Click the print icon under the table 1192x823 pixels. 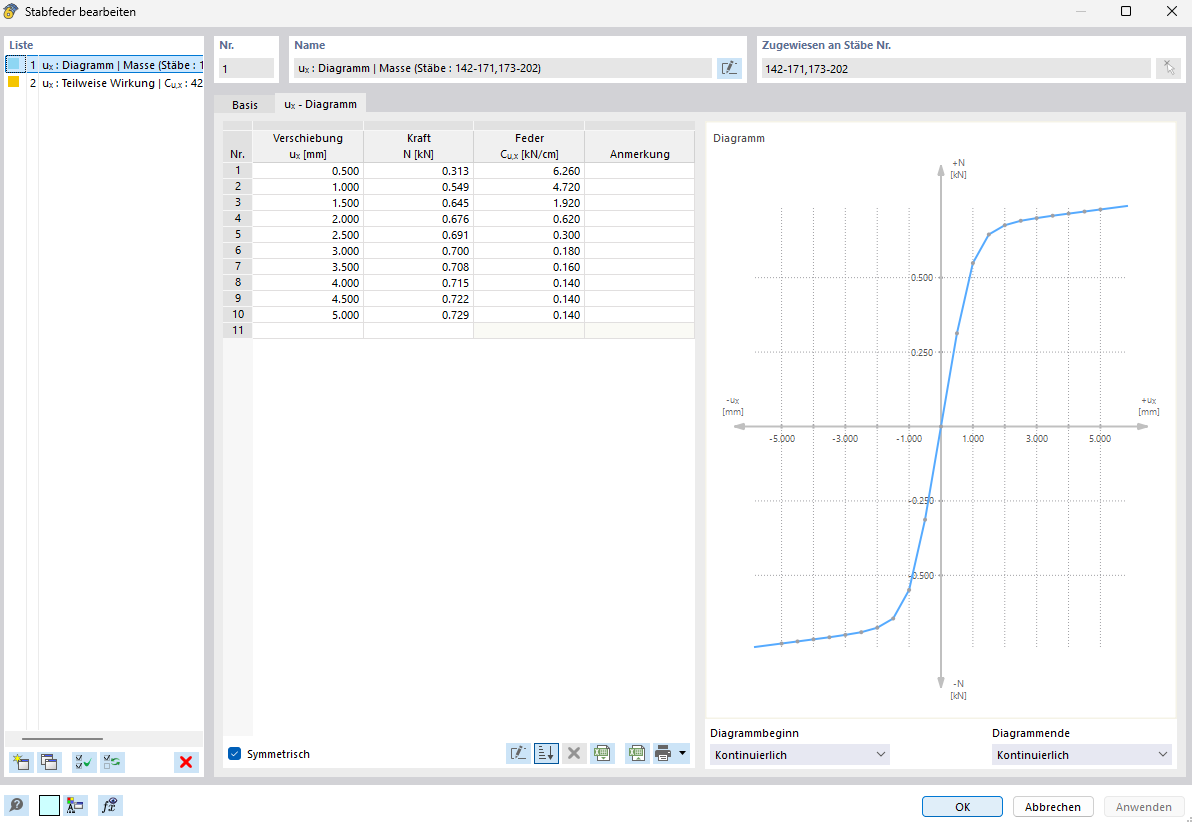pyautogui.click(x=663, y=754)
